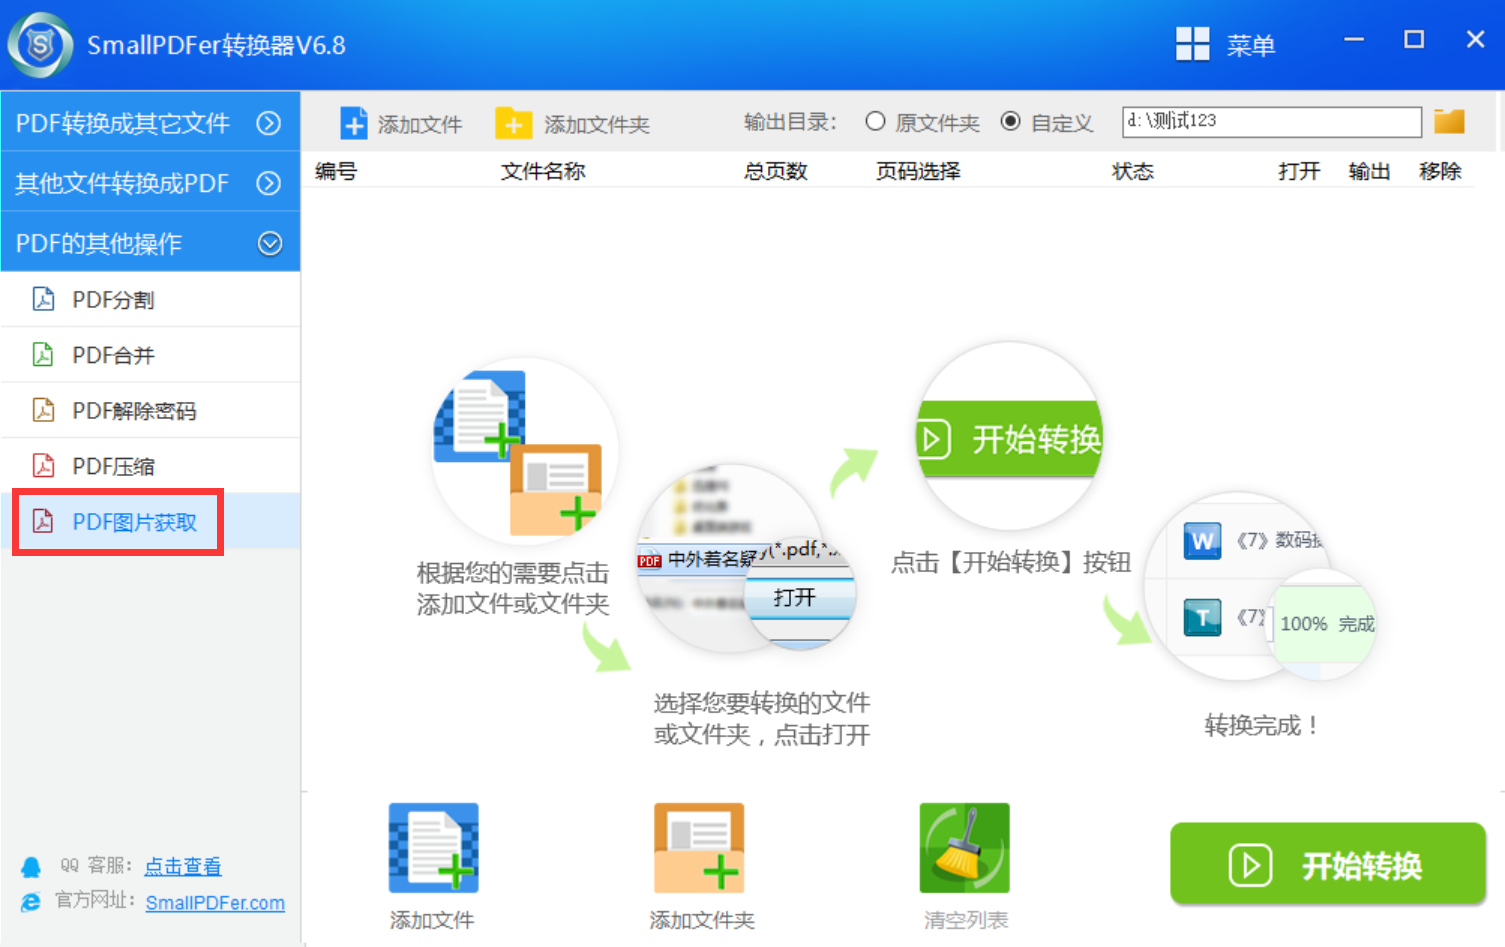1505x947 pixels.
Task: Click the 添加文件 toolbar icon
Action: [x=354, y=124]
